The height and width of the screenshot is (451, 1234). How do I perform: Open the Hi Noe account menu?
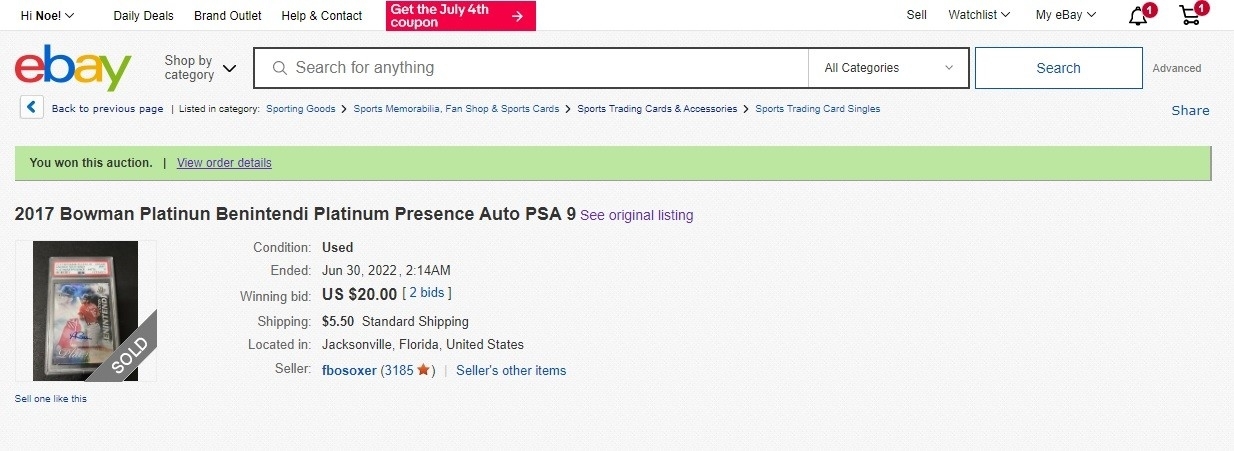point(47,15)
